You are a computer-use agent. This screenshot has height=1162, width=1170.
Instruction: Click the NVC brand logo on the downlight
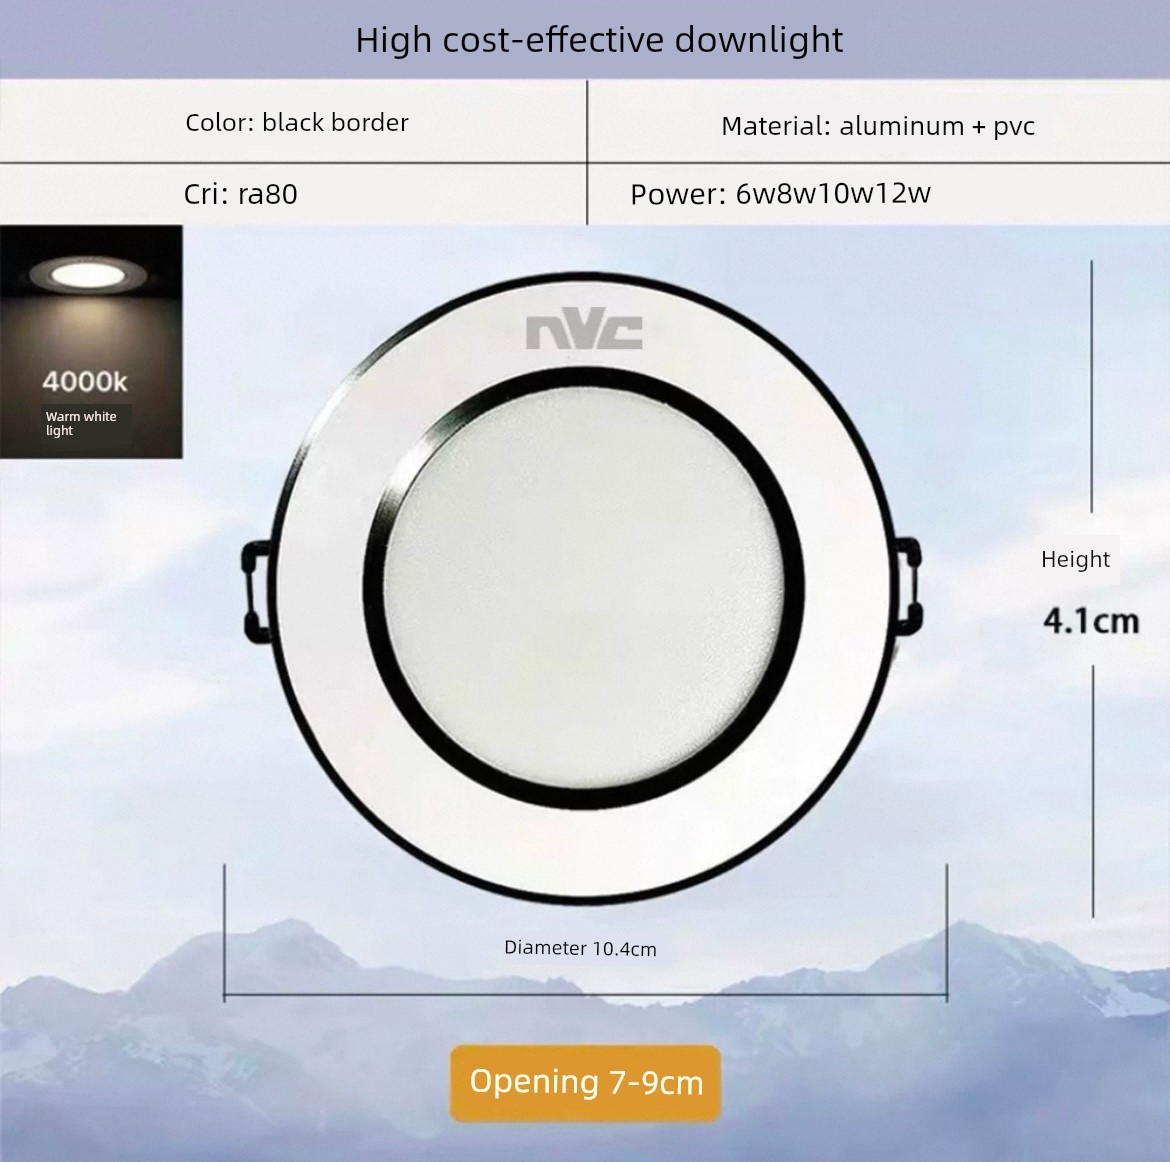[584, 332]
